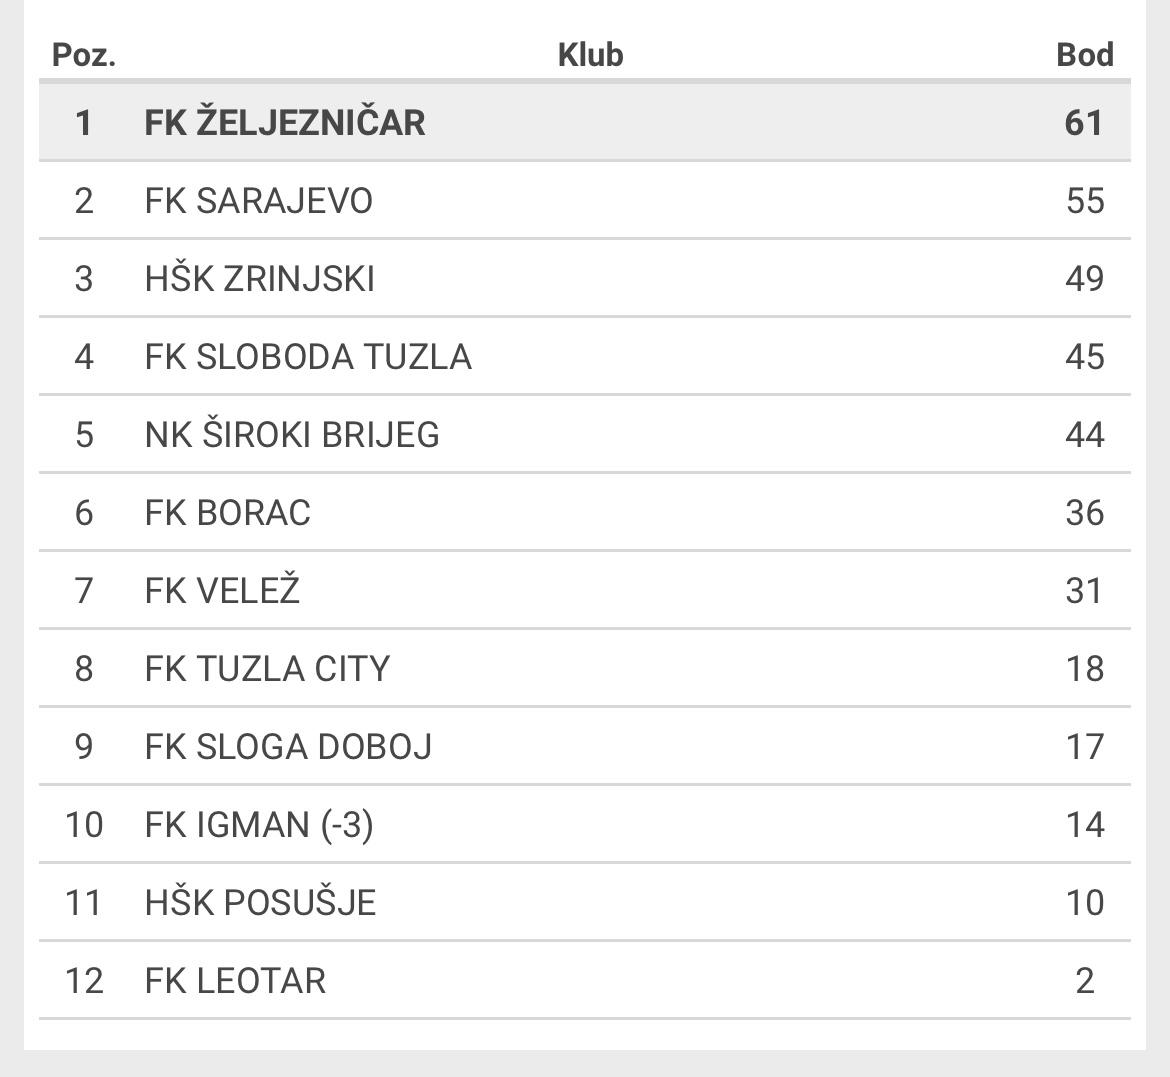Select the FK ŽELJEZNIČAR row
The image size is (1170, 1077).
(x=584, y=122)
